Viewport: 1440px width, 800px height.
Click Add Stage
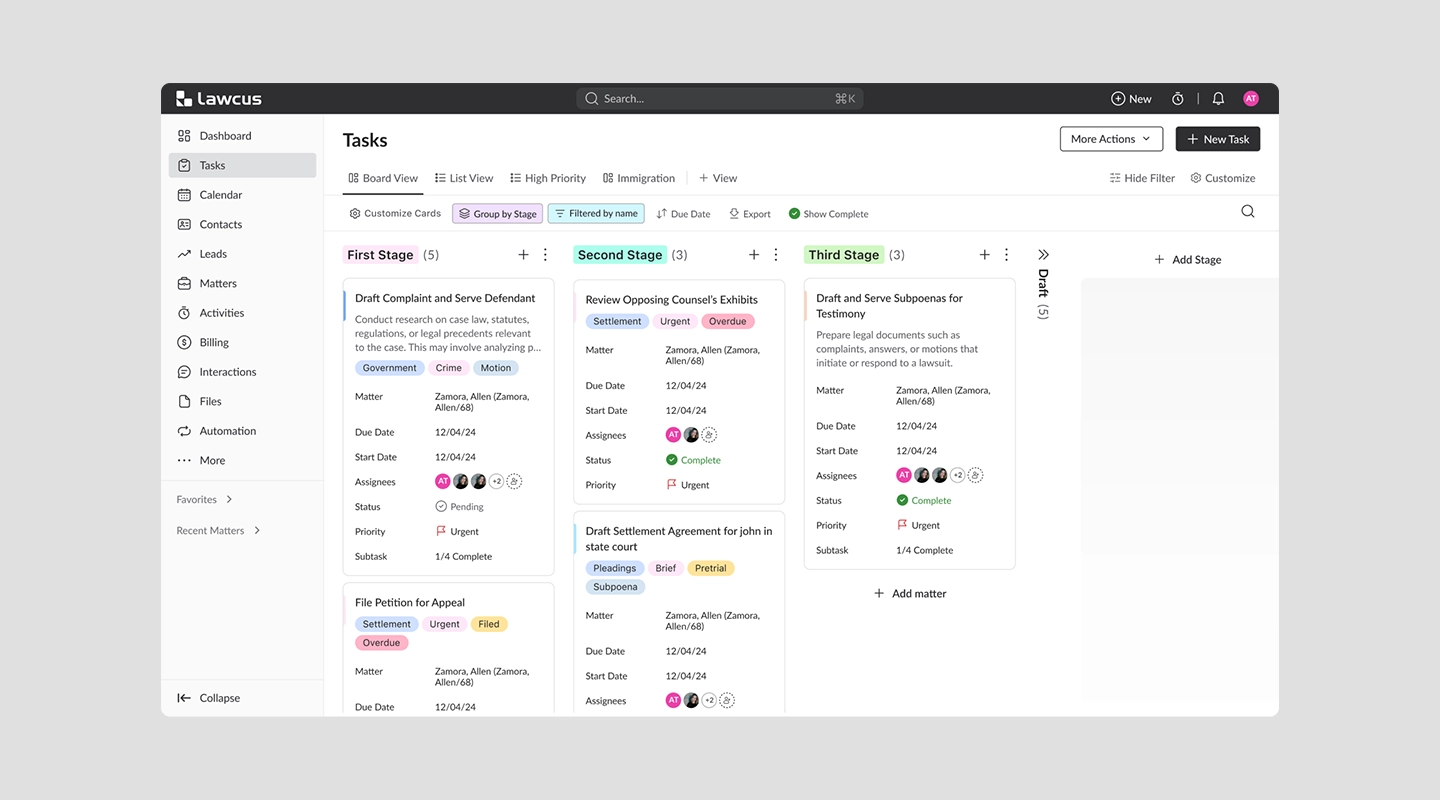(x=1188, y=259)
